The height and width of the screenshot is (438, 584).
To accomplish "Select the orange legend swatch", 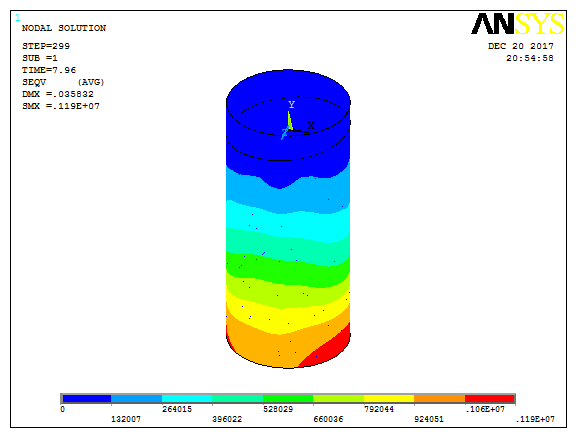I will coord(439,399).
